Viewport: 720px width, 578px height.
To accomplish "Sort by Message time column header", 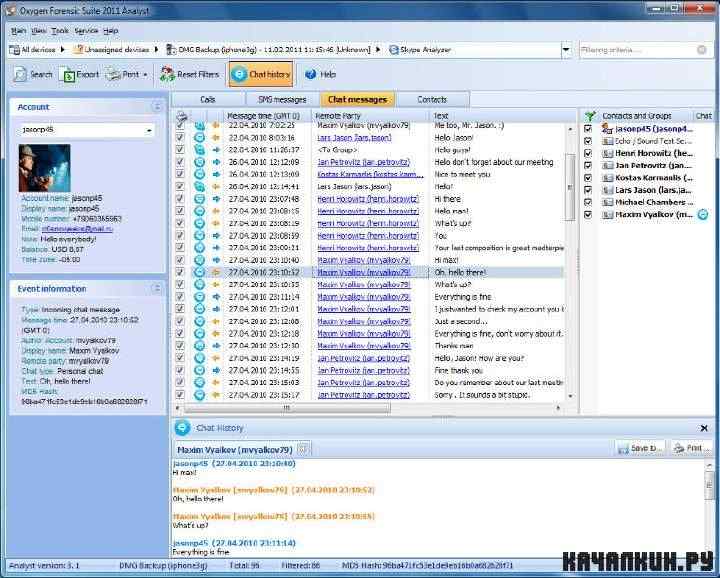I will pos(267,116).
